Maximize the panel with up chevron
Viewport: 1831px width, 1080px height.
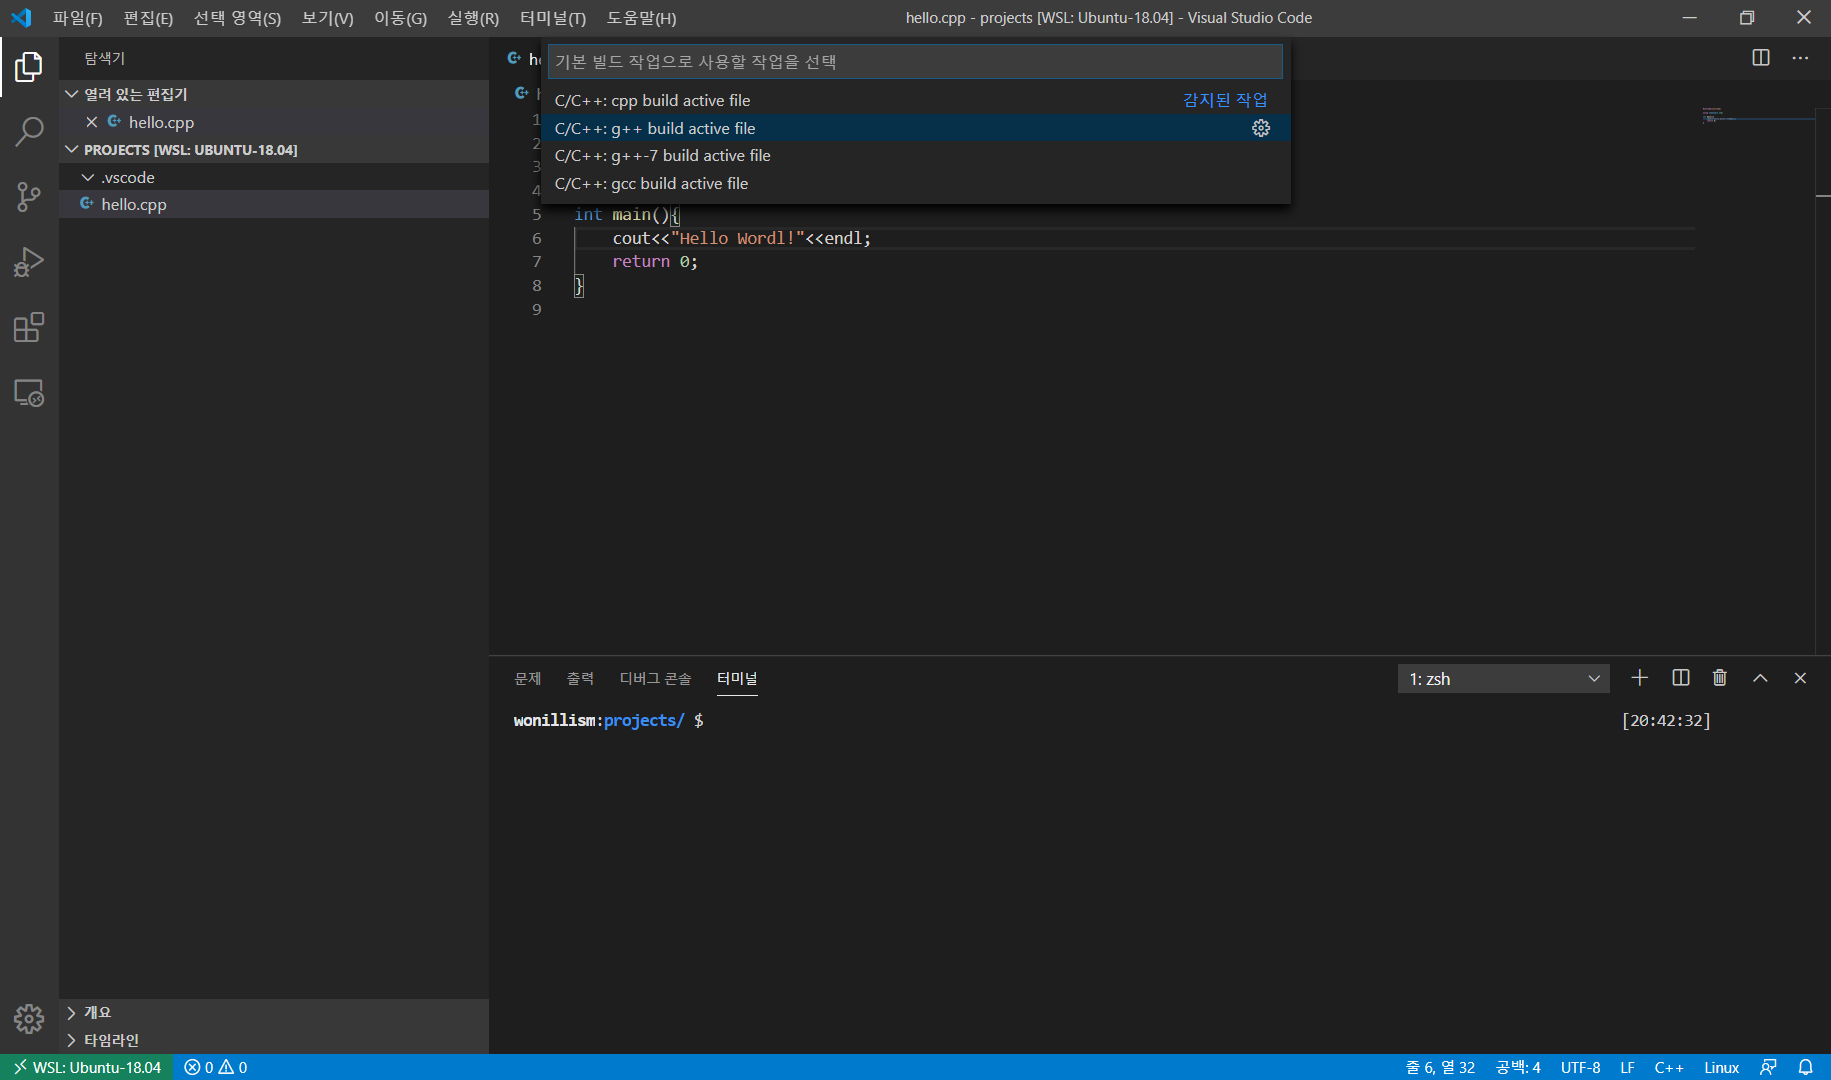tap(1760, 678)
